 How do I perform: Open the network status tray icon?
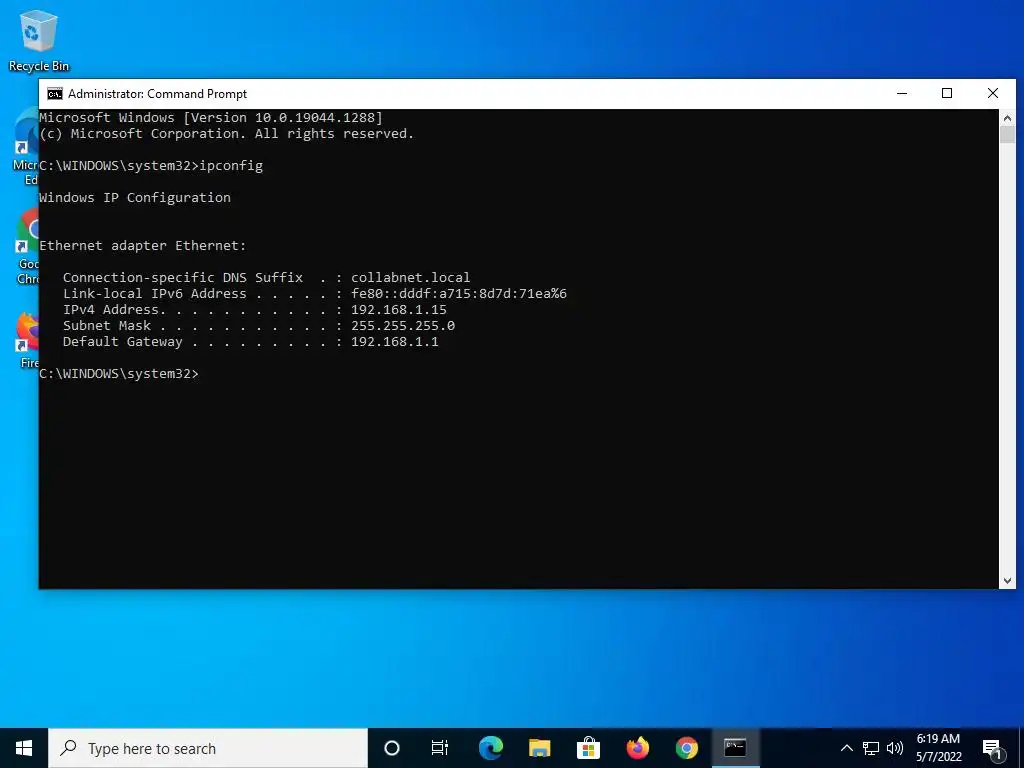pyautogui.click(x=871, y=748)
